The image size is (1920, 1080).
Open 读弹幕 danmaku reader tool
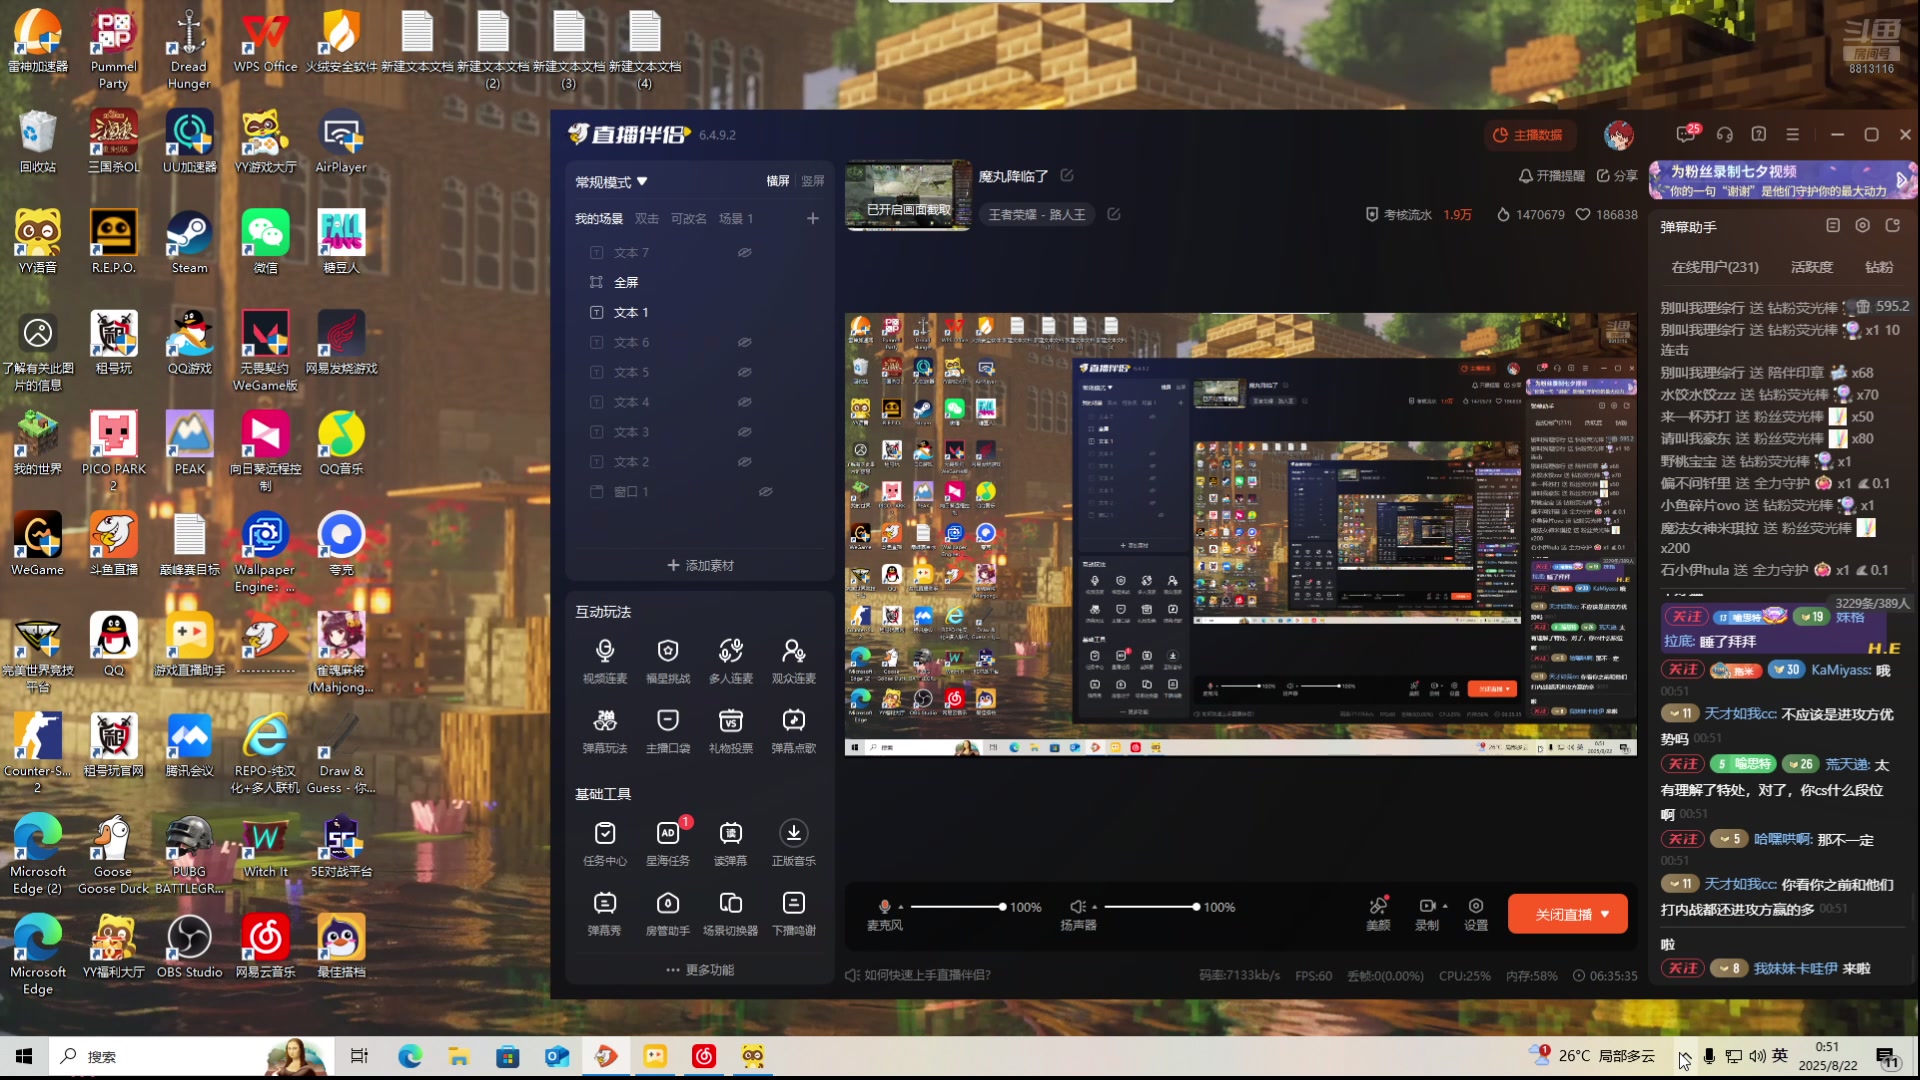click(x=731, y=843)
